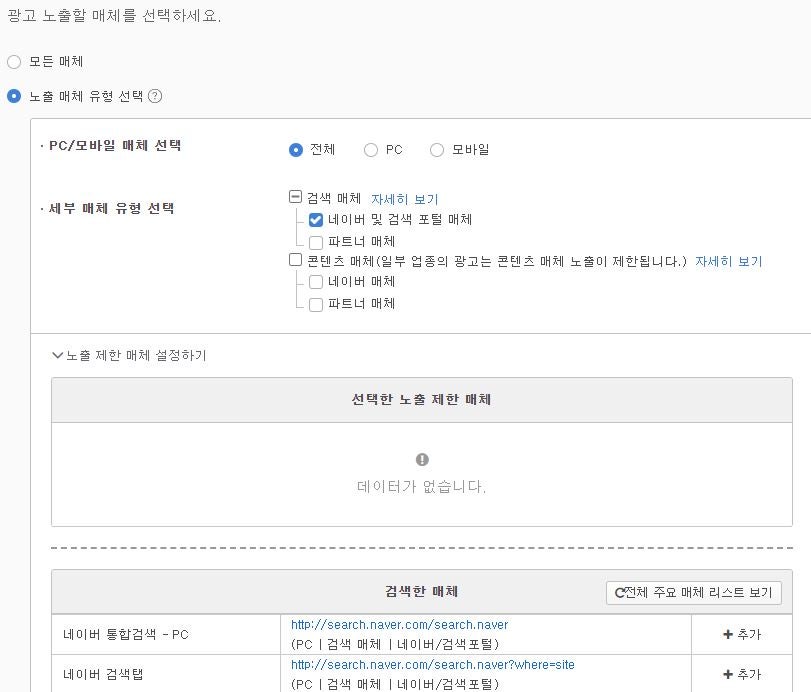The height and width of the screenshot is (692, 811).
Task: Check 파트너 매체 under 검색 매체
Action: click(316, 242)
